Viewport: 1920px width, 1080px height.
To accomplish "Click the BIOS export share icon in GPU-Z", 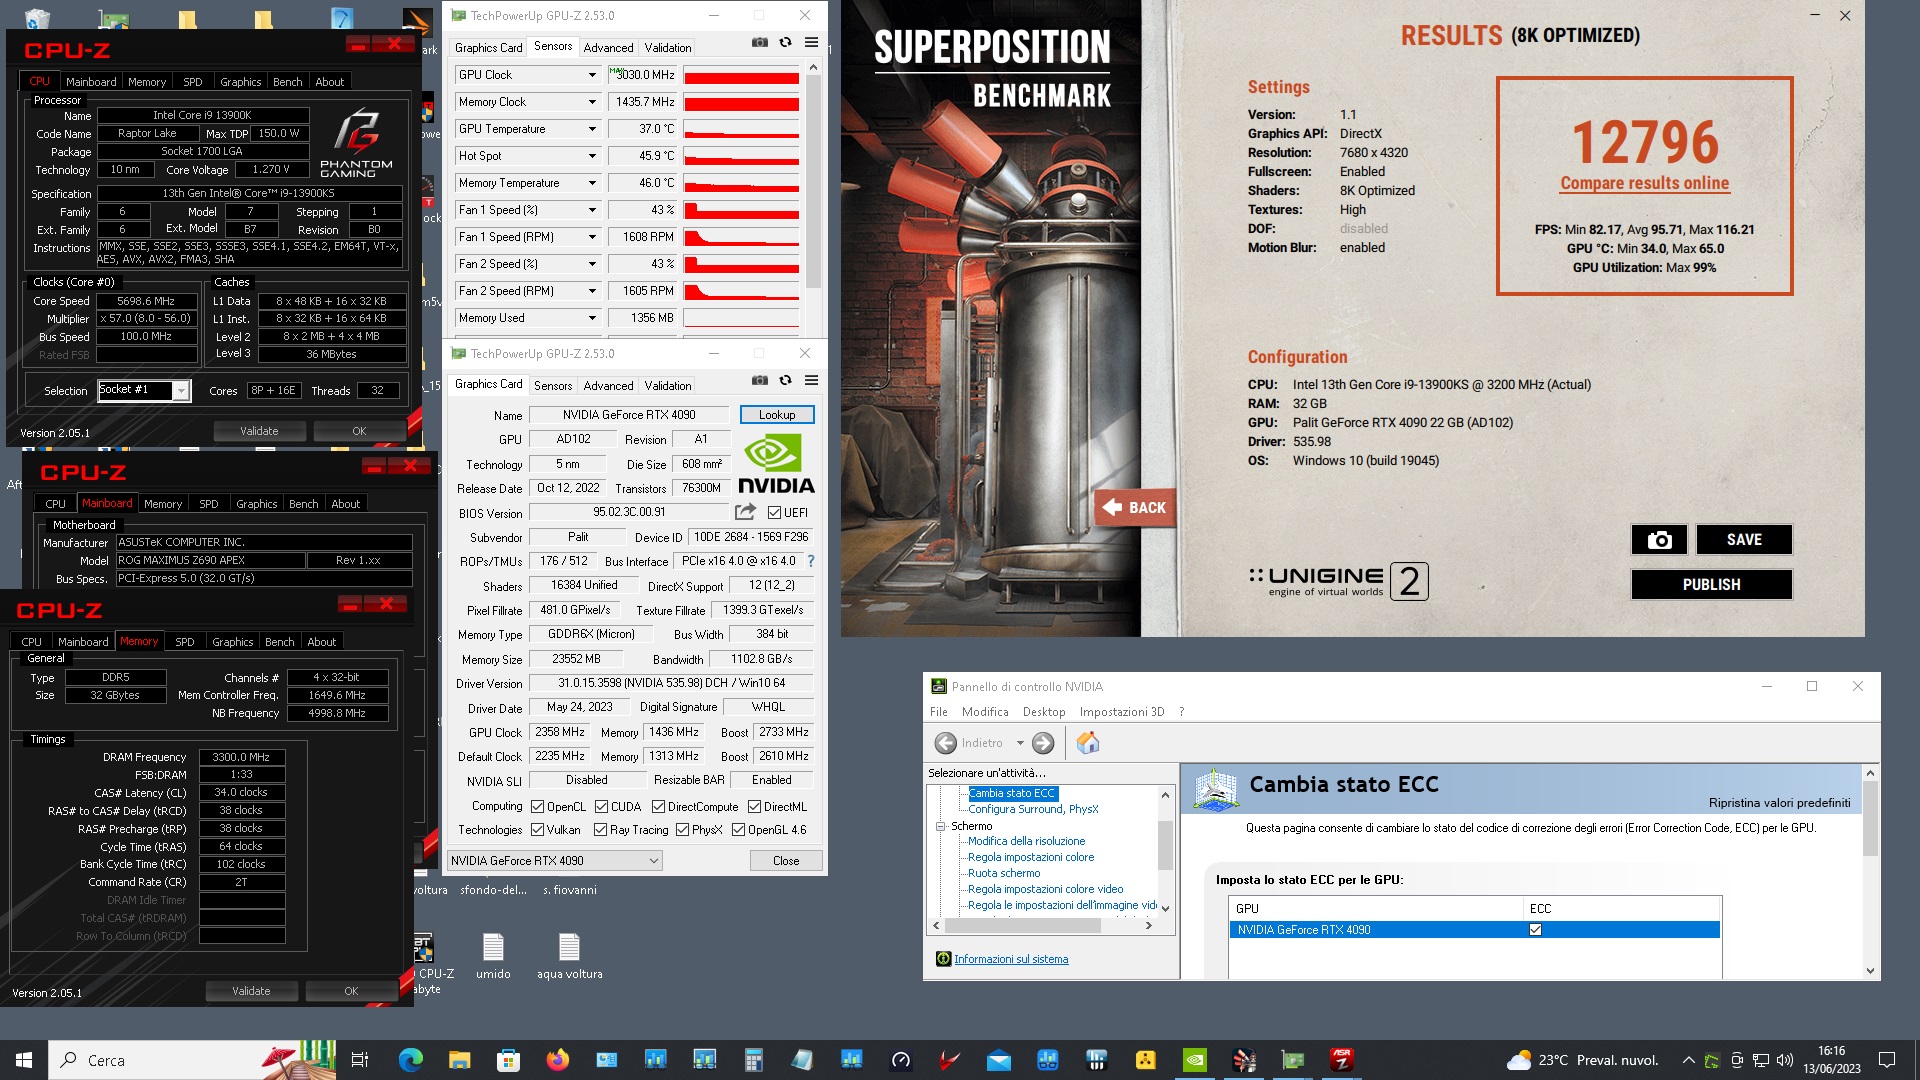I will tap(745, 512).
